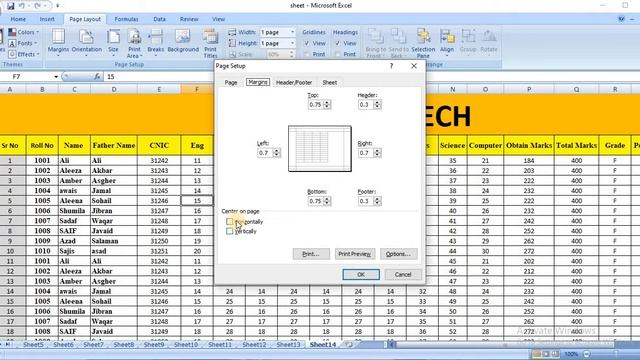
Task: Open the Margins ribbon button
Action: click(x=58, y=42)
